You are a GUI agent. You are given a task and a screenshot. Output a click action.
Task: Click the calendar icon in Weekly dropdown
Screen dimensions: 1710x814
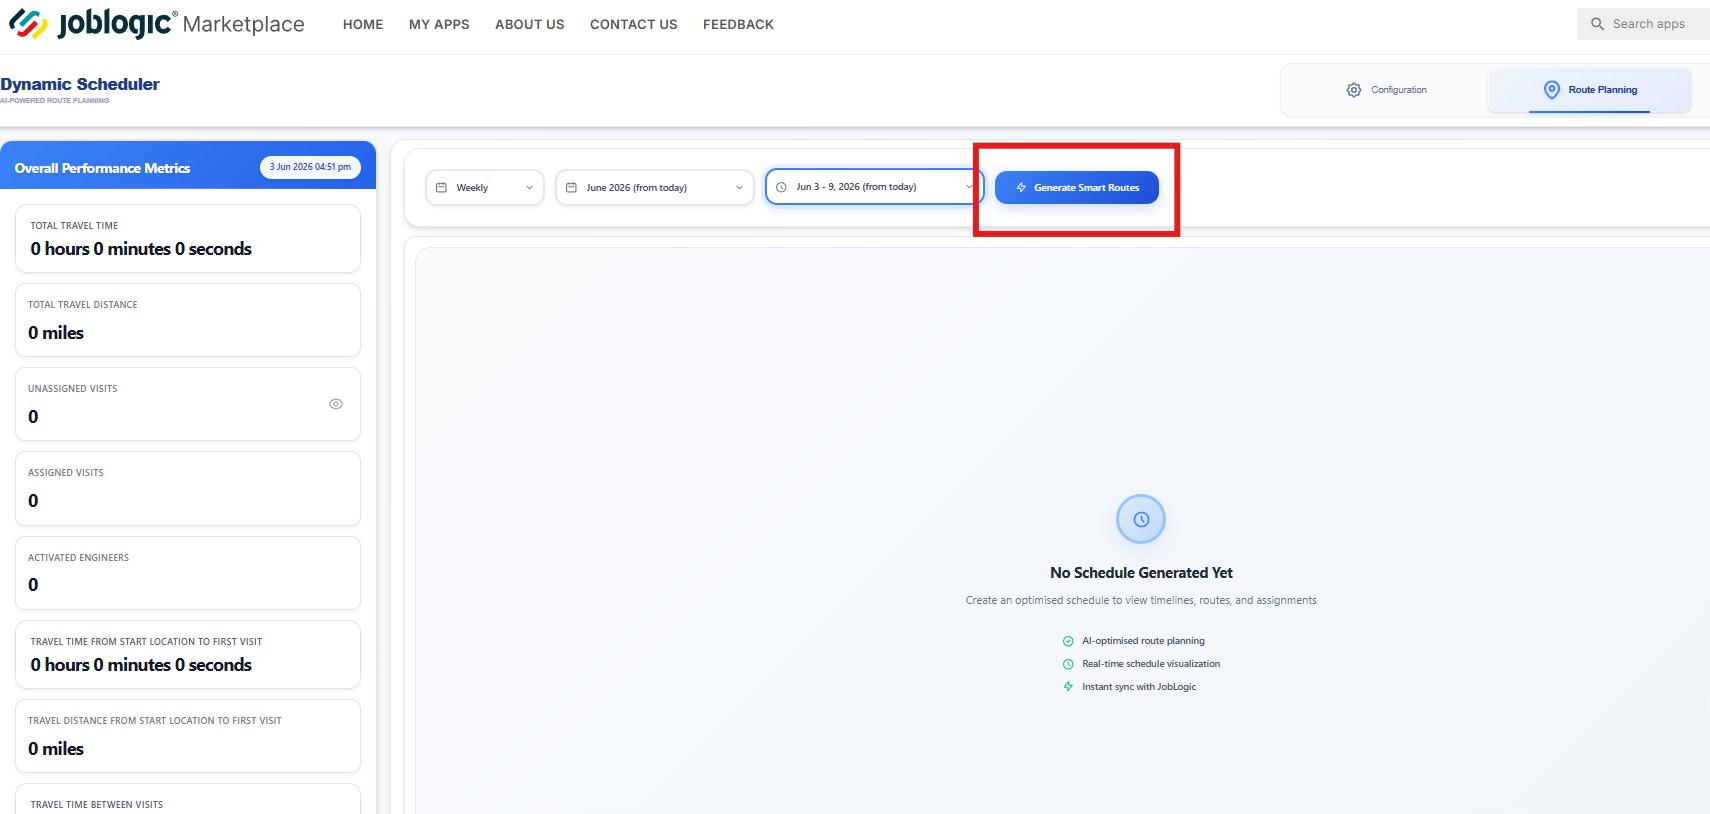coord(441,188)
